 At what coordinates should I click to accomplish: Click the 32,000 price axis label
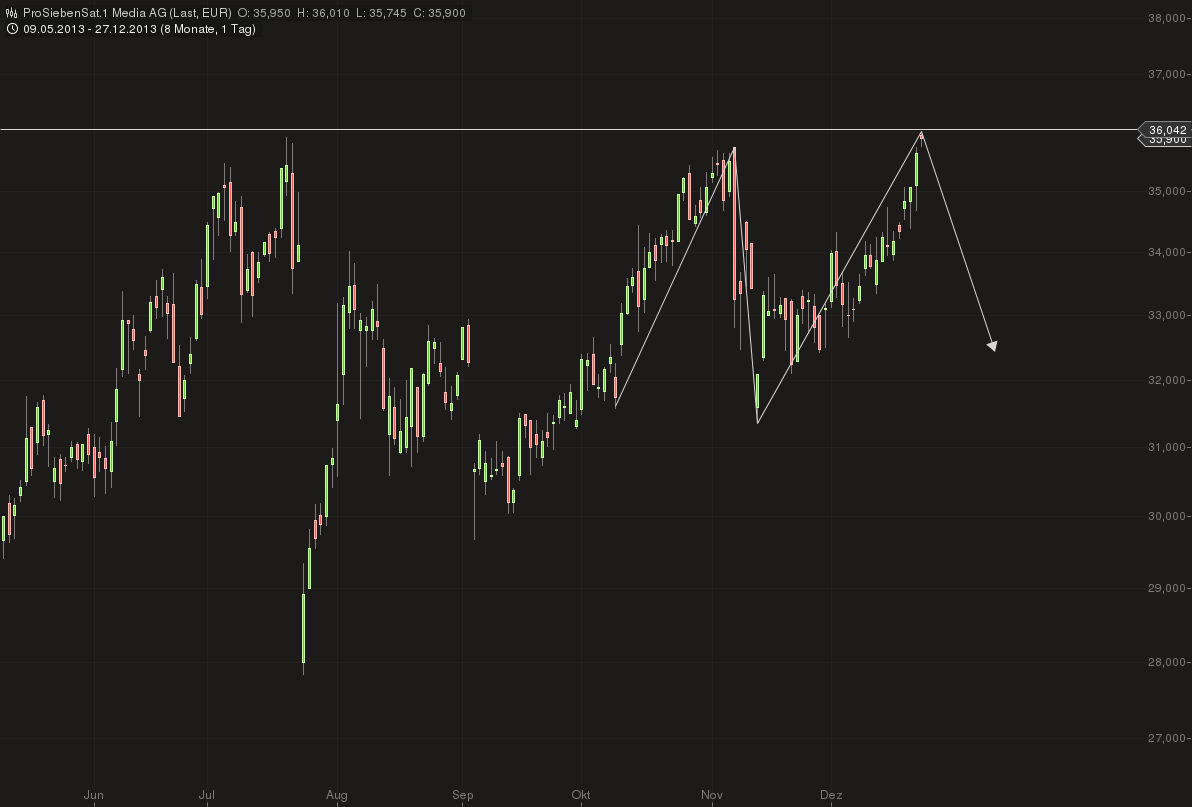1167,380
